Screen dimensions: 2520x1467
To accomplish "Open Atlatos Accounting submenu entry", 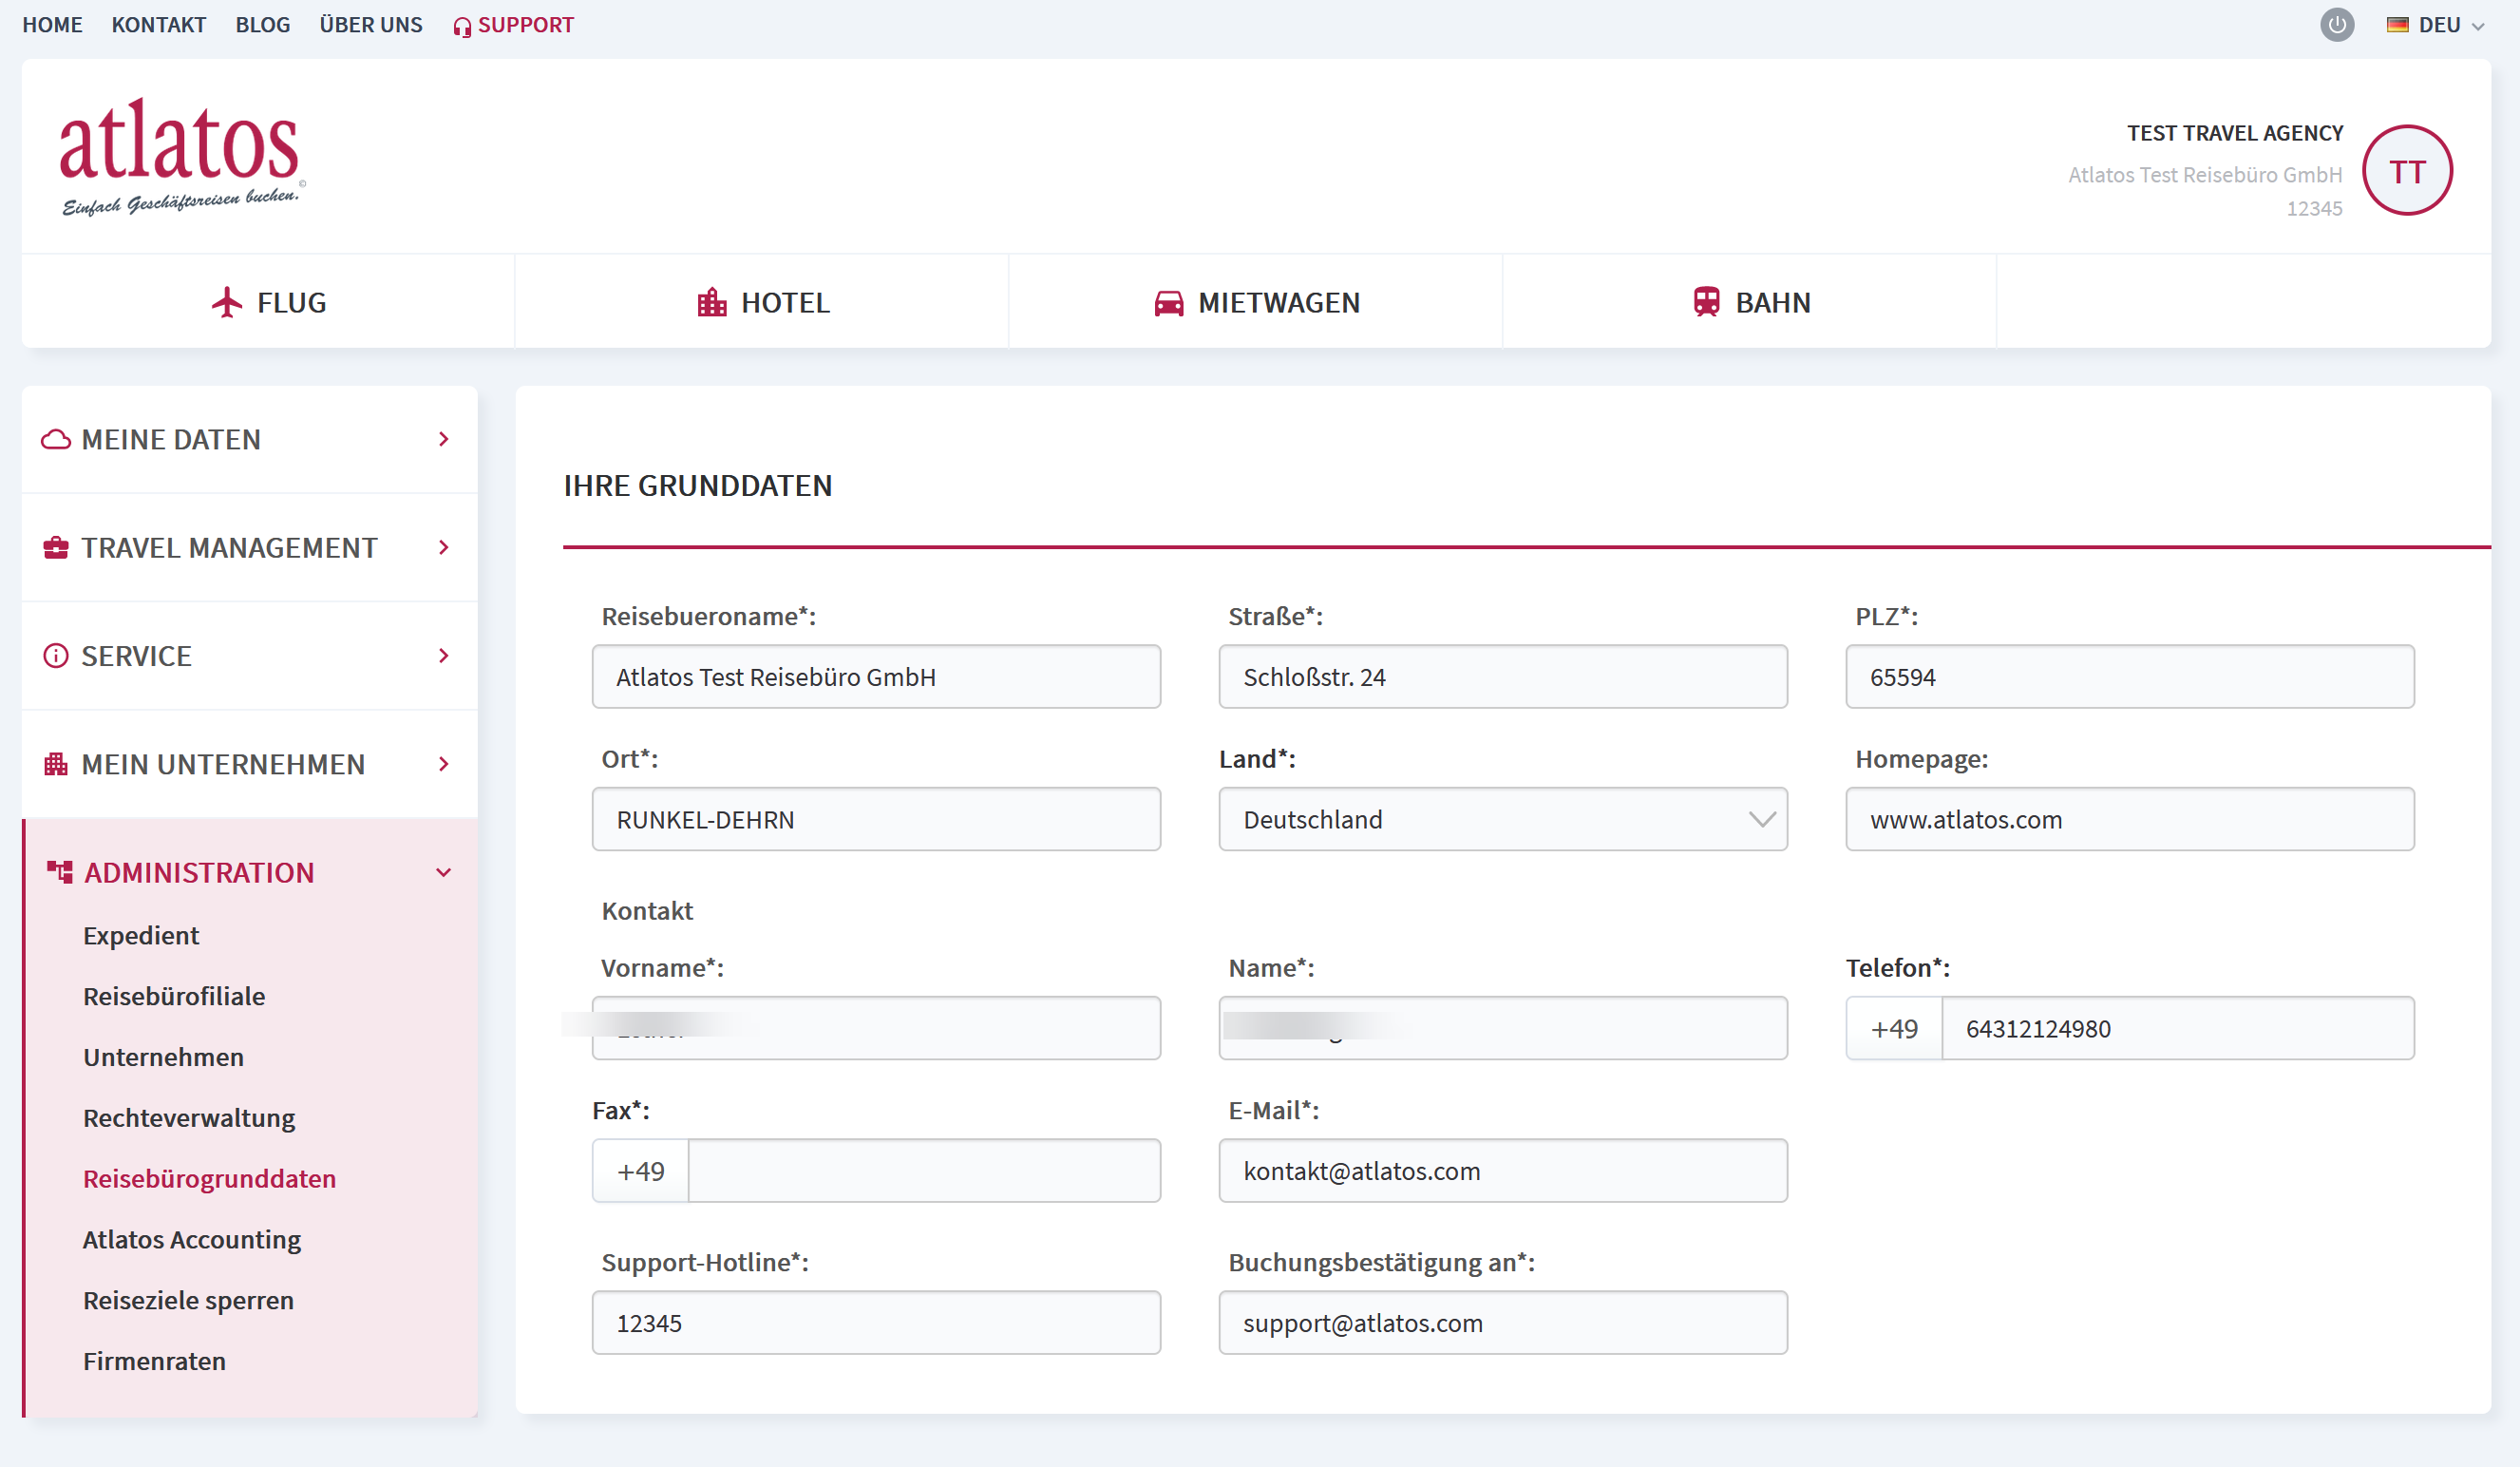I will (192, 1240).
